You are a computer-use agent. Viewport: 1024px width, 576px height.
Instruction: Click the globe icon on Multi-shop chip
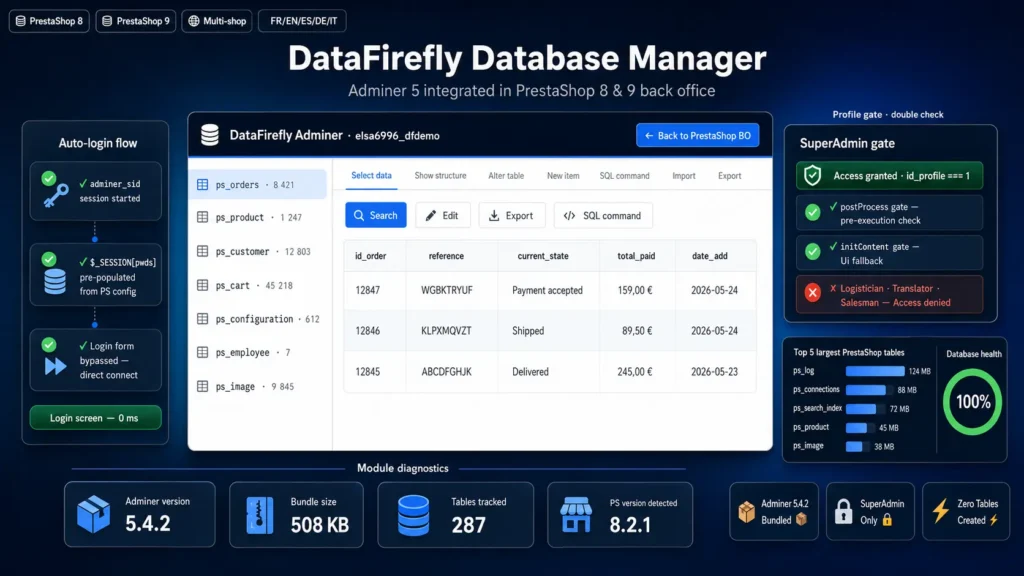coord(194,21)
